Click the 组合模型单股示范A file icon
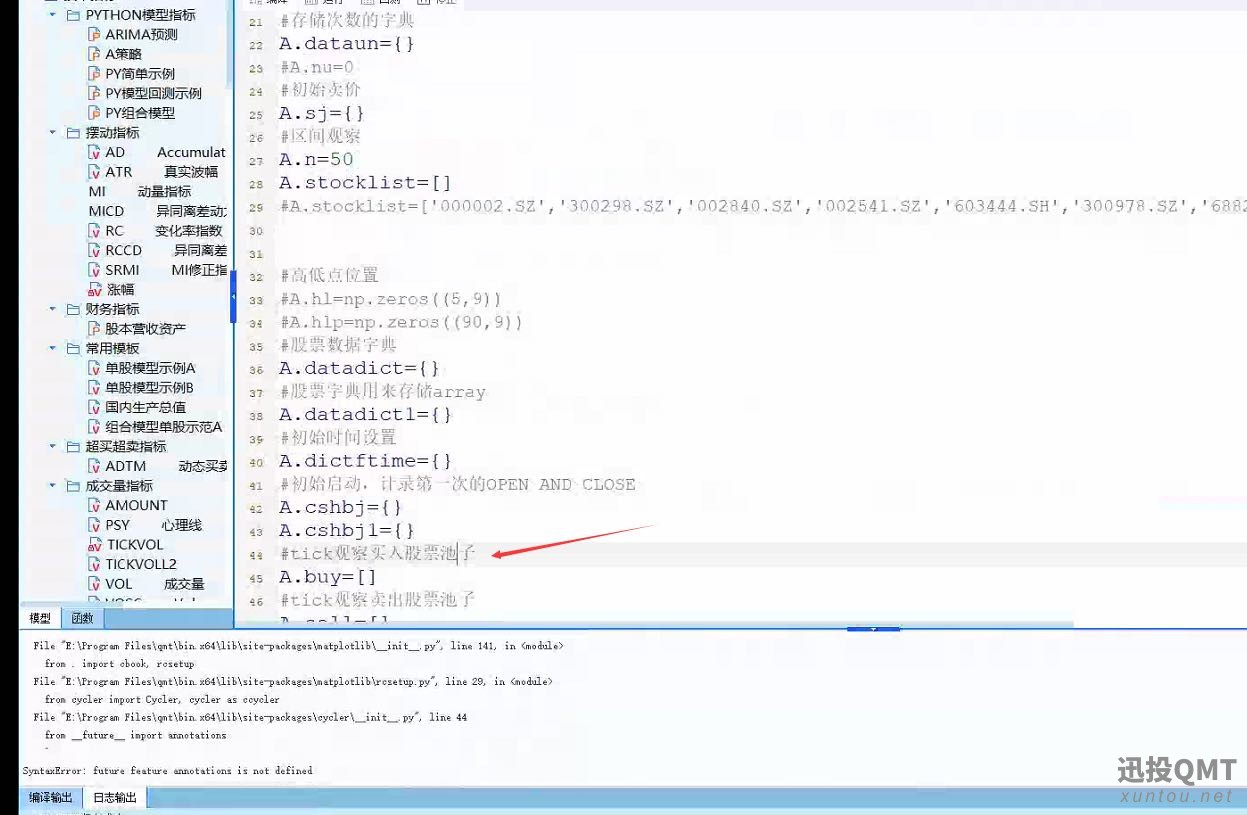 tap(95, 427)
